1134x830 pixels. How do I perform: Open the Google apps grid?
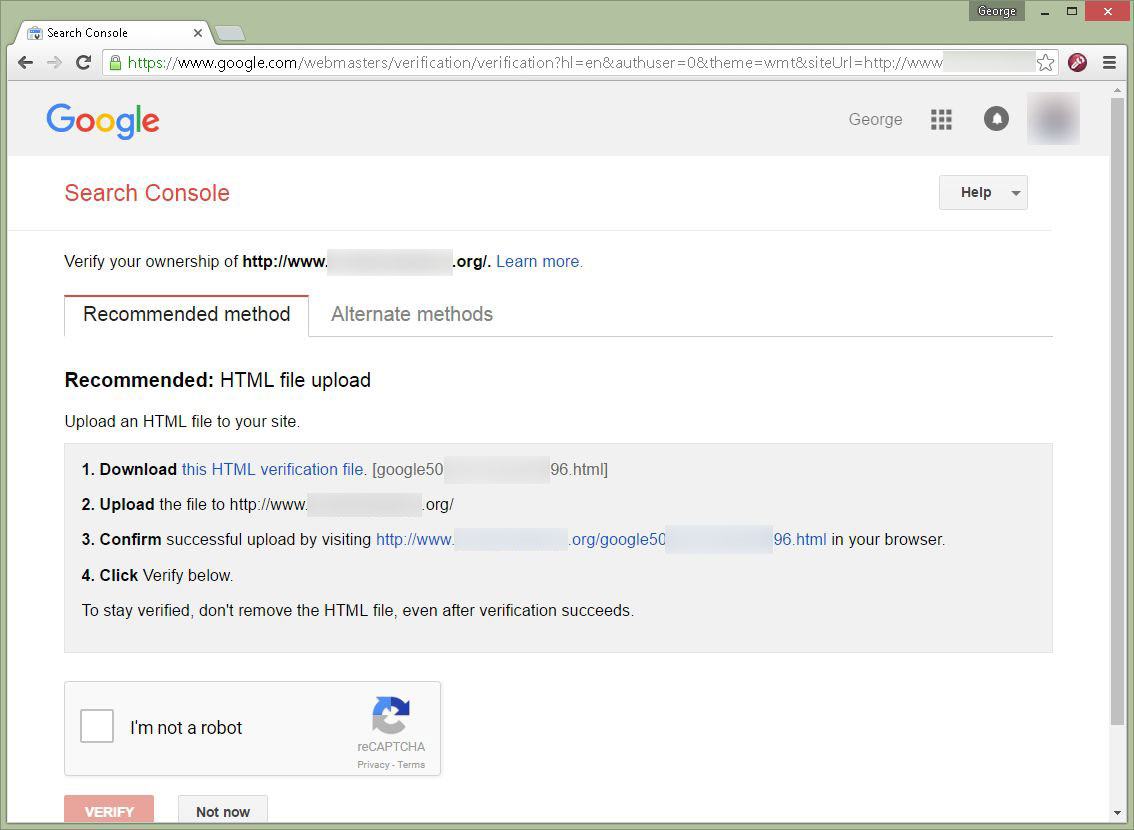[941, 119]
